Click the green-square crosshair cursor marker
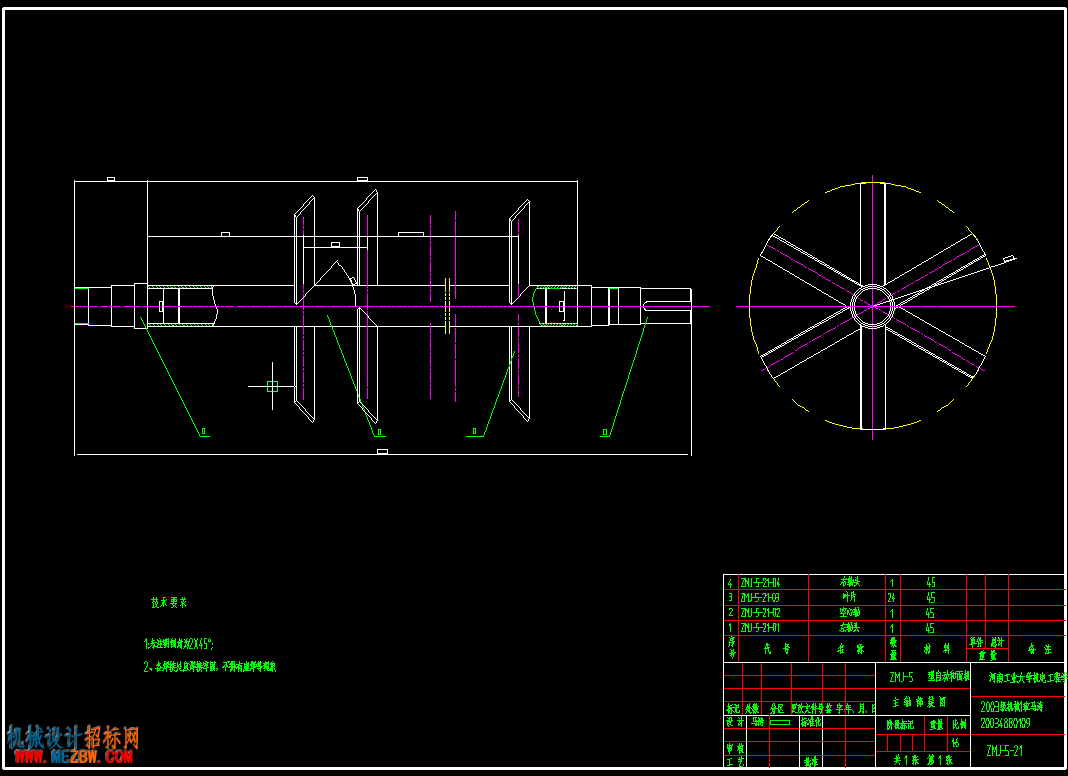 pos(272,386)
